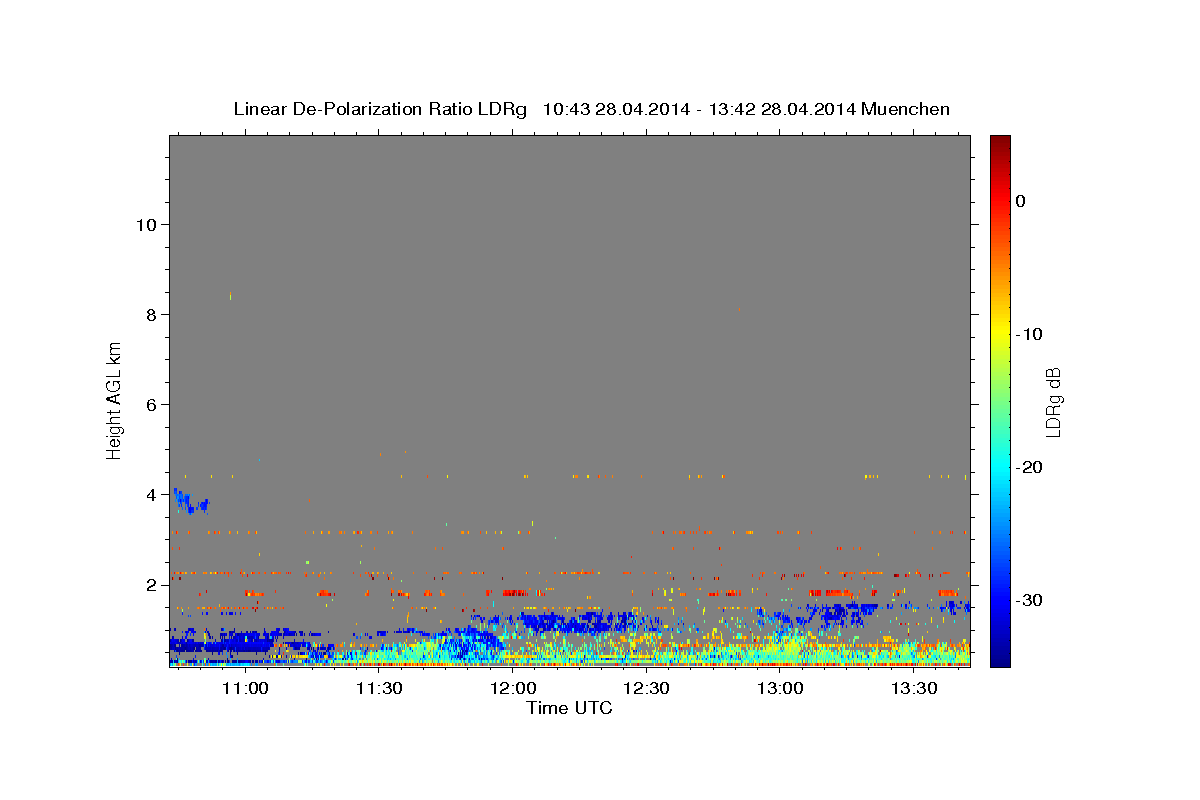
Task: Click the 11:30 time tick label
Action: pyautogui.click(x=378, y=688)
